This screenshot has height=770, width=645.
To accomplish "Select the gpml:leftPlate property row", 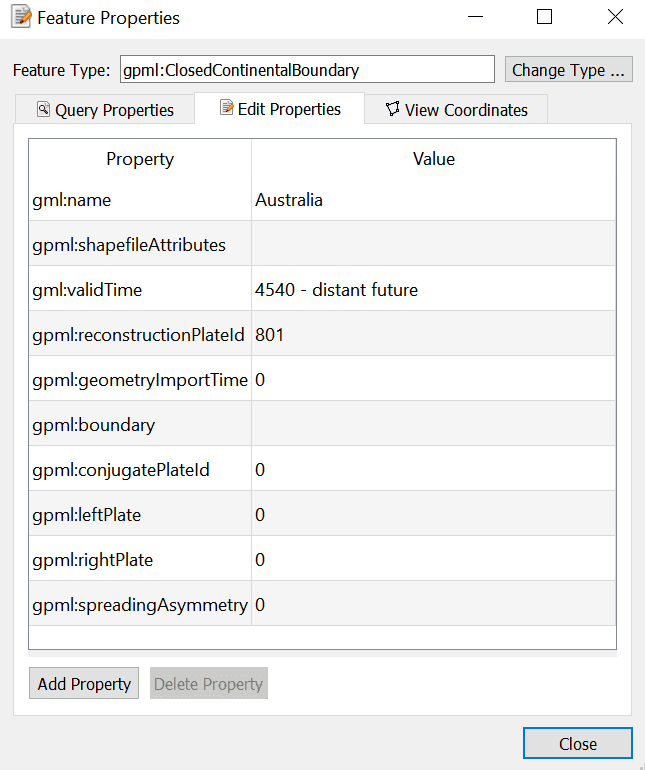I will click(x=140, y=515).
